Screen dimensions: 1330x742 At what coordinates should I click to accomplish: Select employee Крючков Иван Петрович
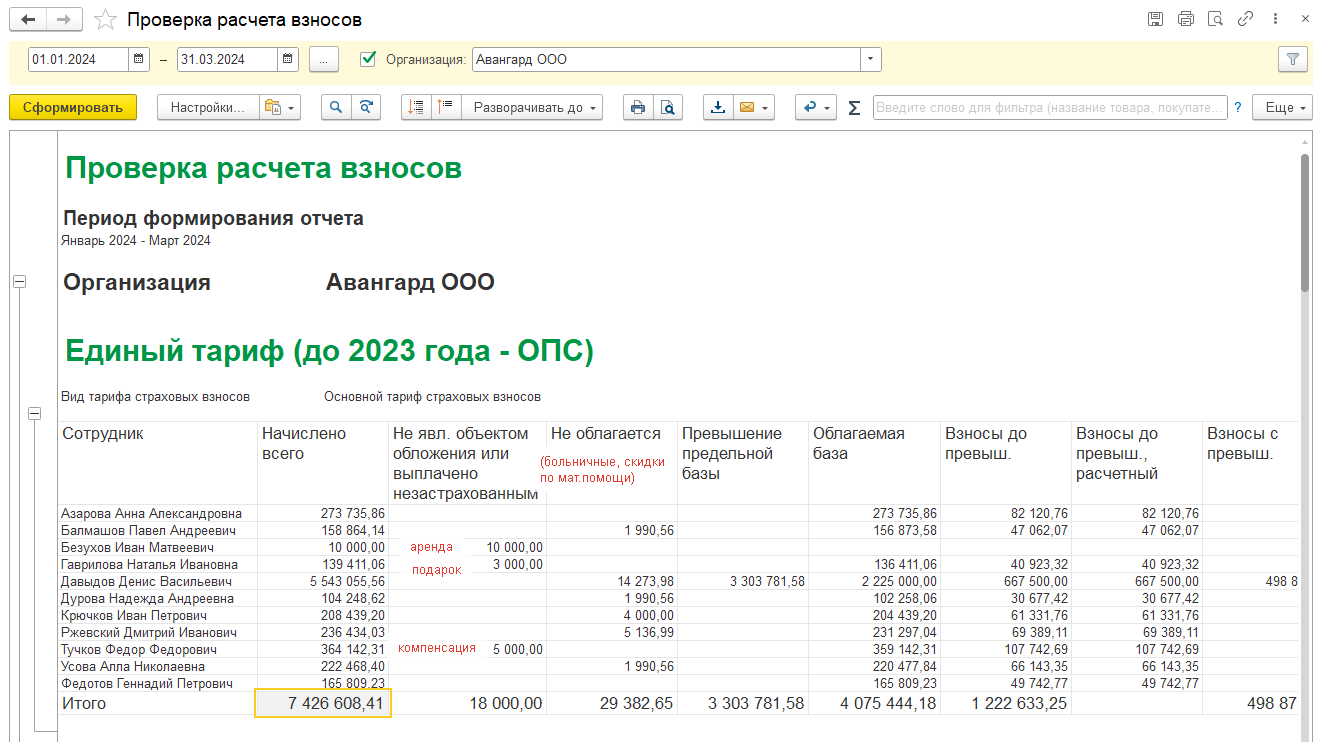click(134, 615)
